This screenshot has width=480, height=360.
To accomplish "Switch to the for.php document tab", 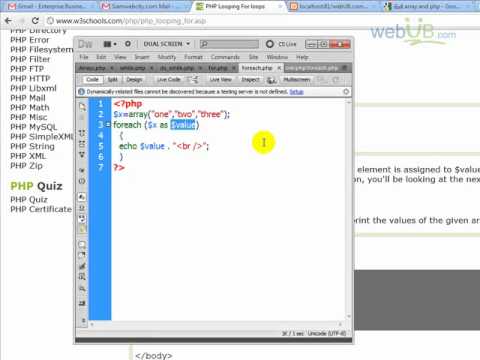I will pos(218,68).
